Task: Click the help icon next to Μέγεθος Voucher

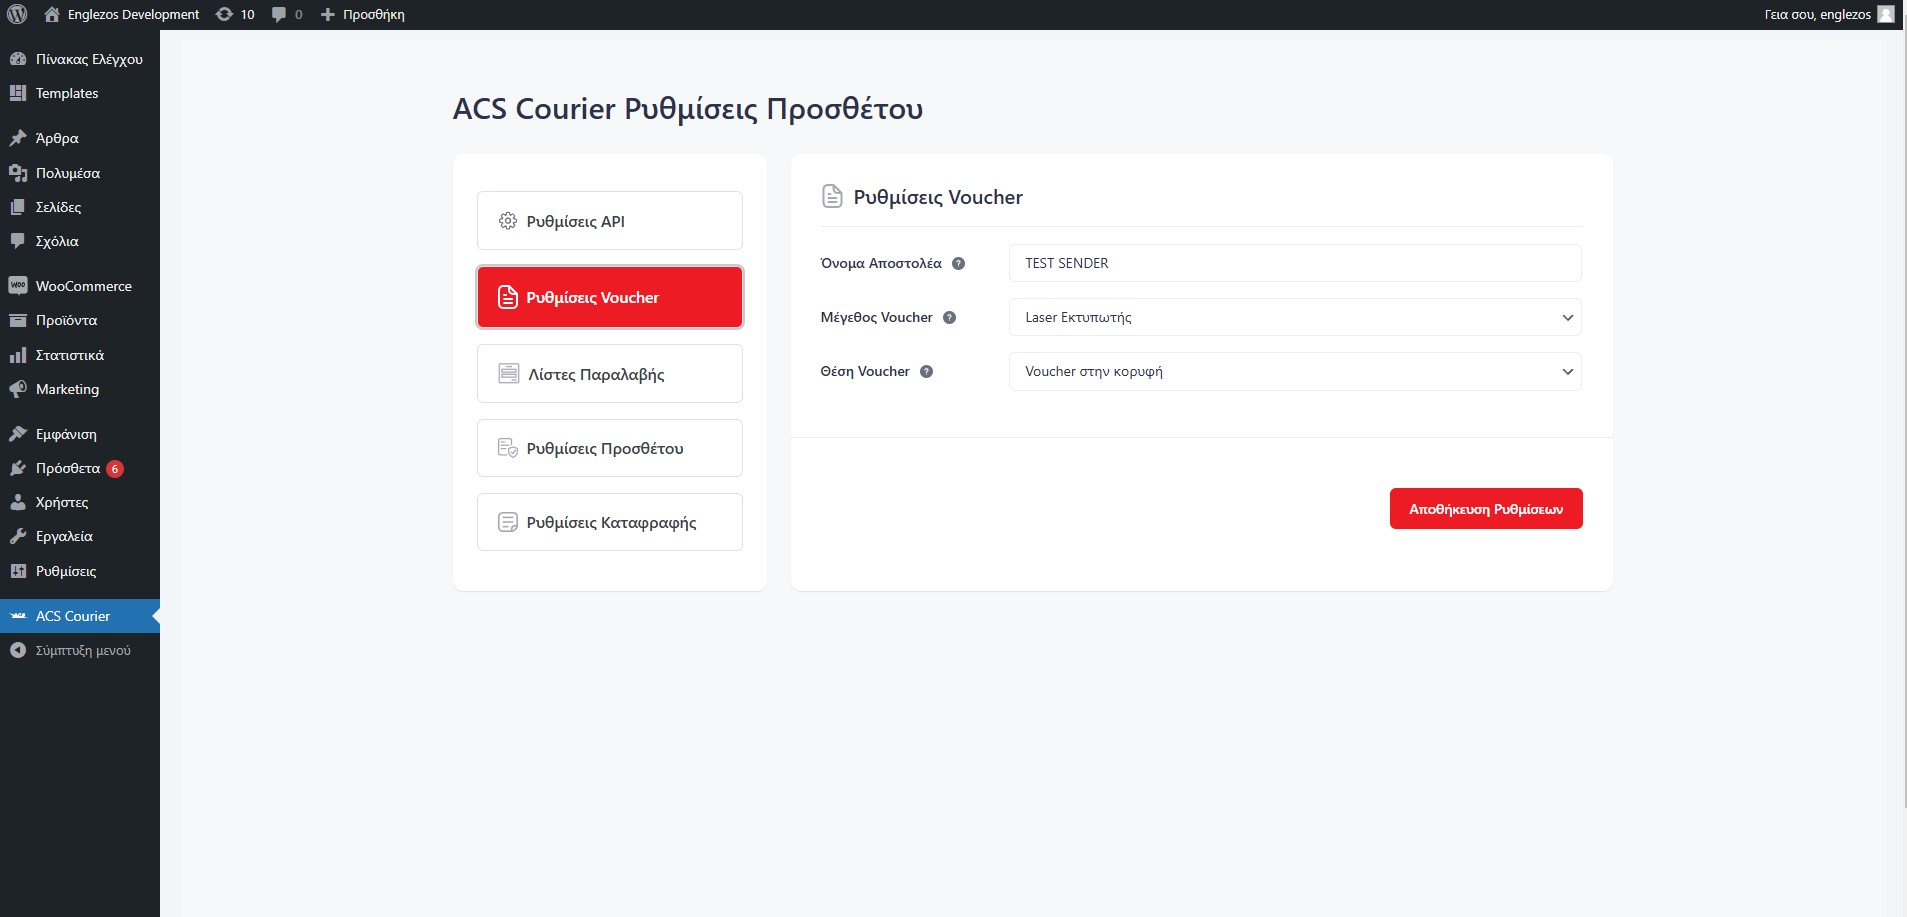Action: (949, 318)
